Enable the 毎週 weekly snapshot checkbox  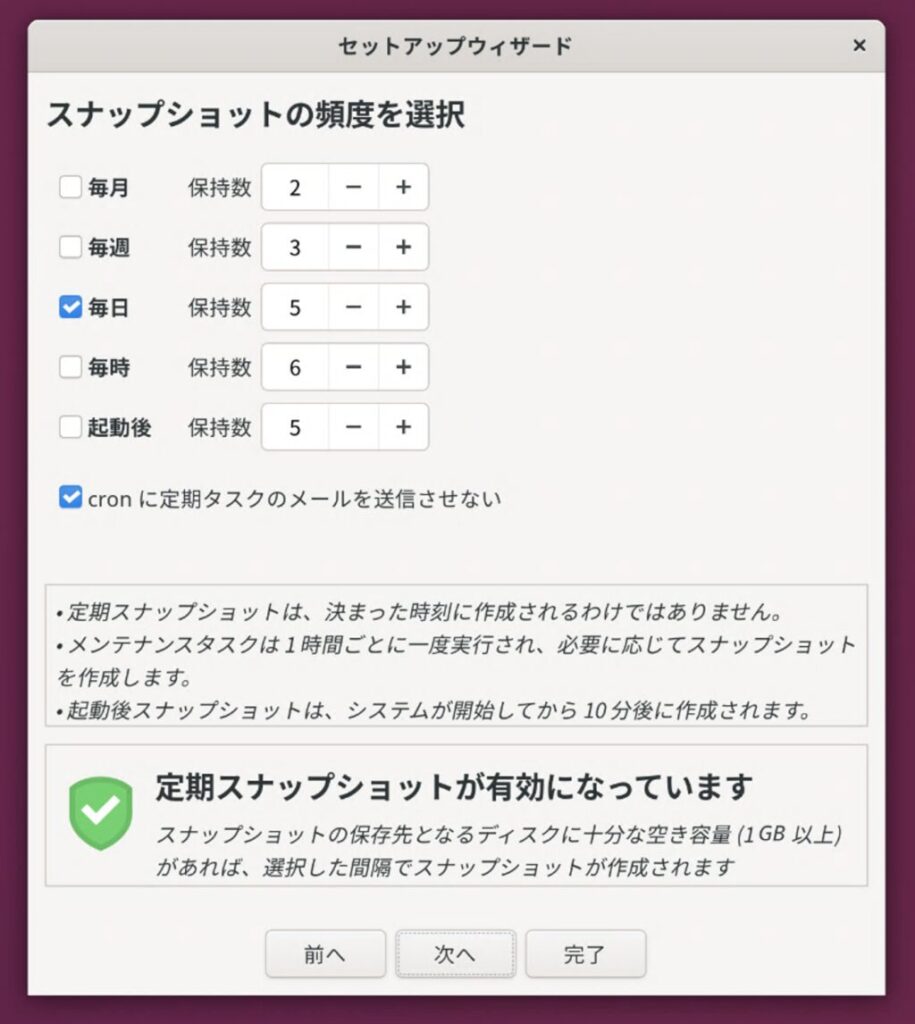point(70,247)
